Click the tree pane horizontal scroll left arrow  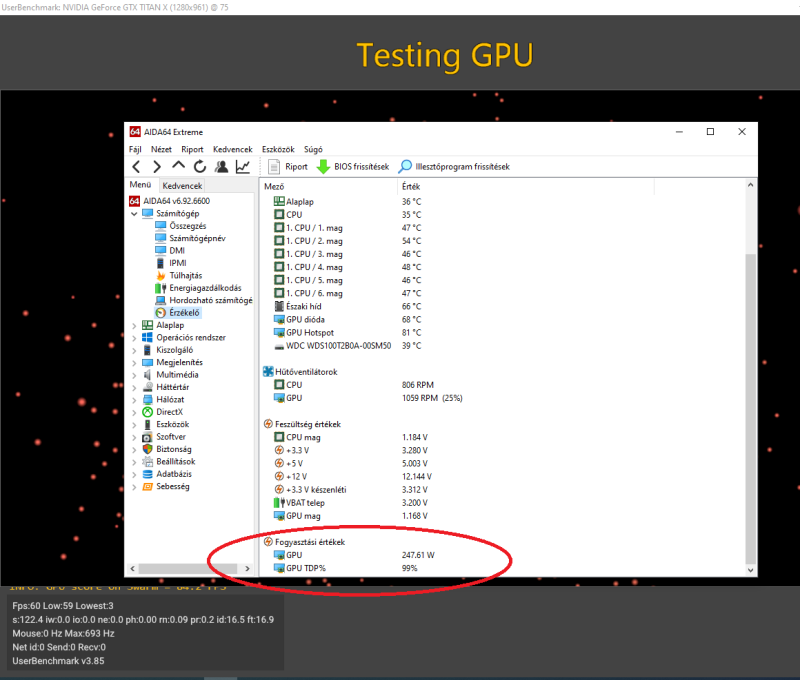pos(133,569)
